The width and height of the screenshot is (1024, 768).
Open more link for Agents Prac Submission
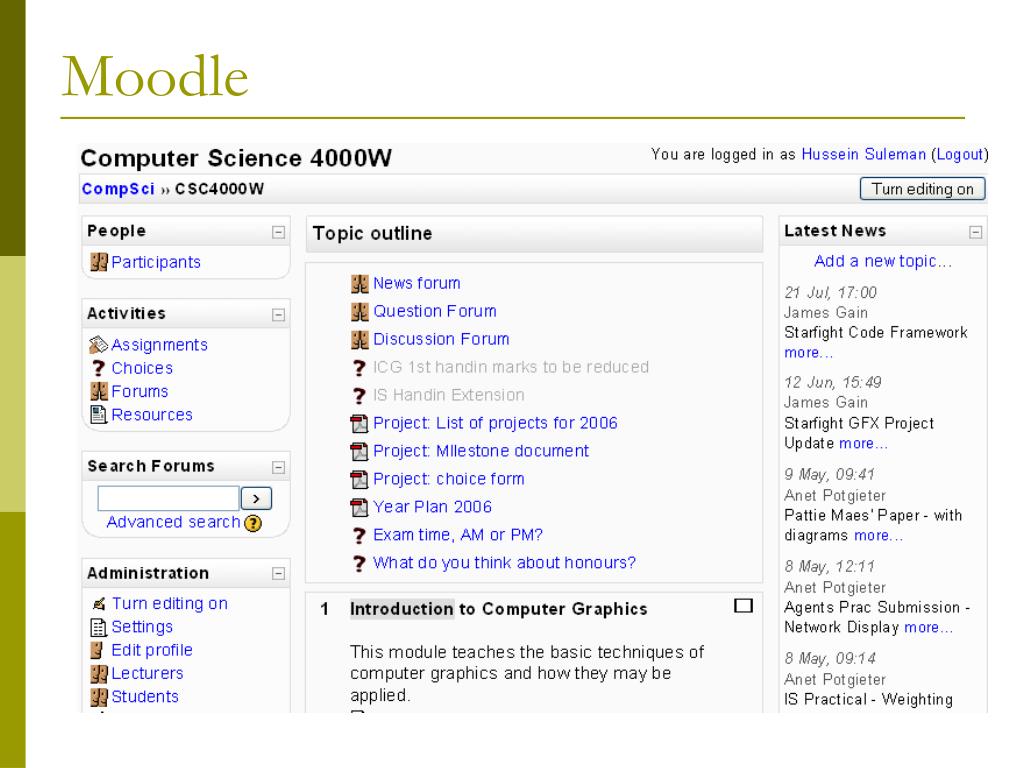(929, 628)
